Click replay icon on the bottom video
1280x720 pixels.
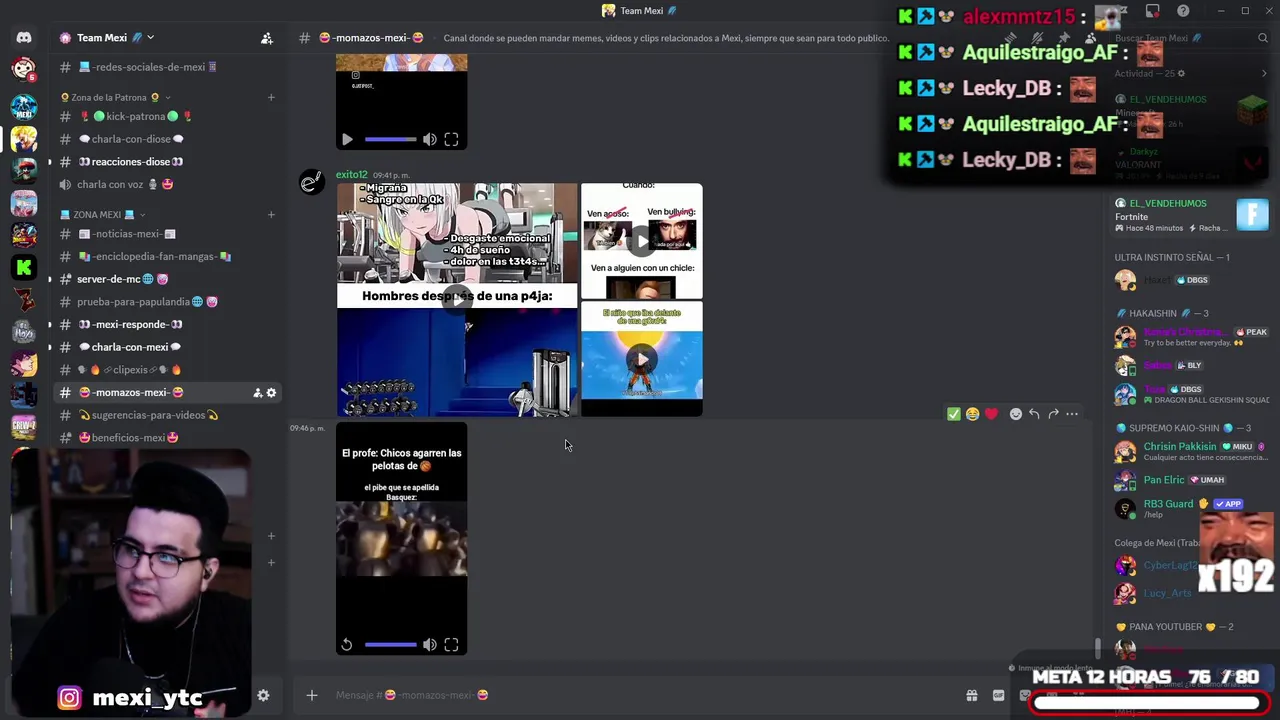347,645
